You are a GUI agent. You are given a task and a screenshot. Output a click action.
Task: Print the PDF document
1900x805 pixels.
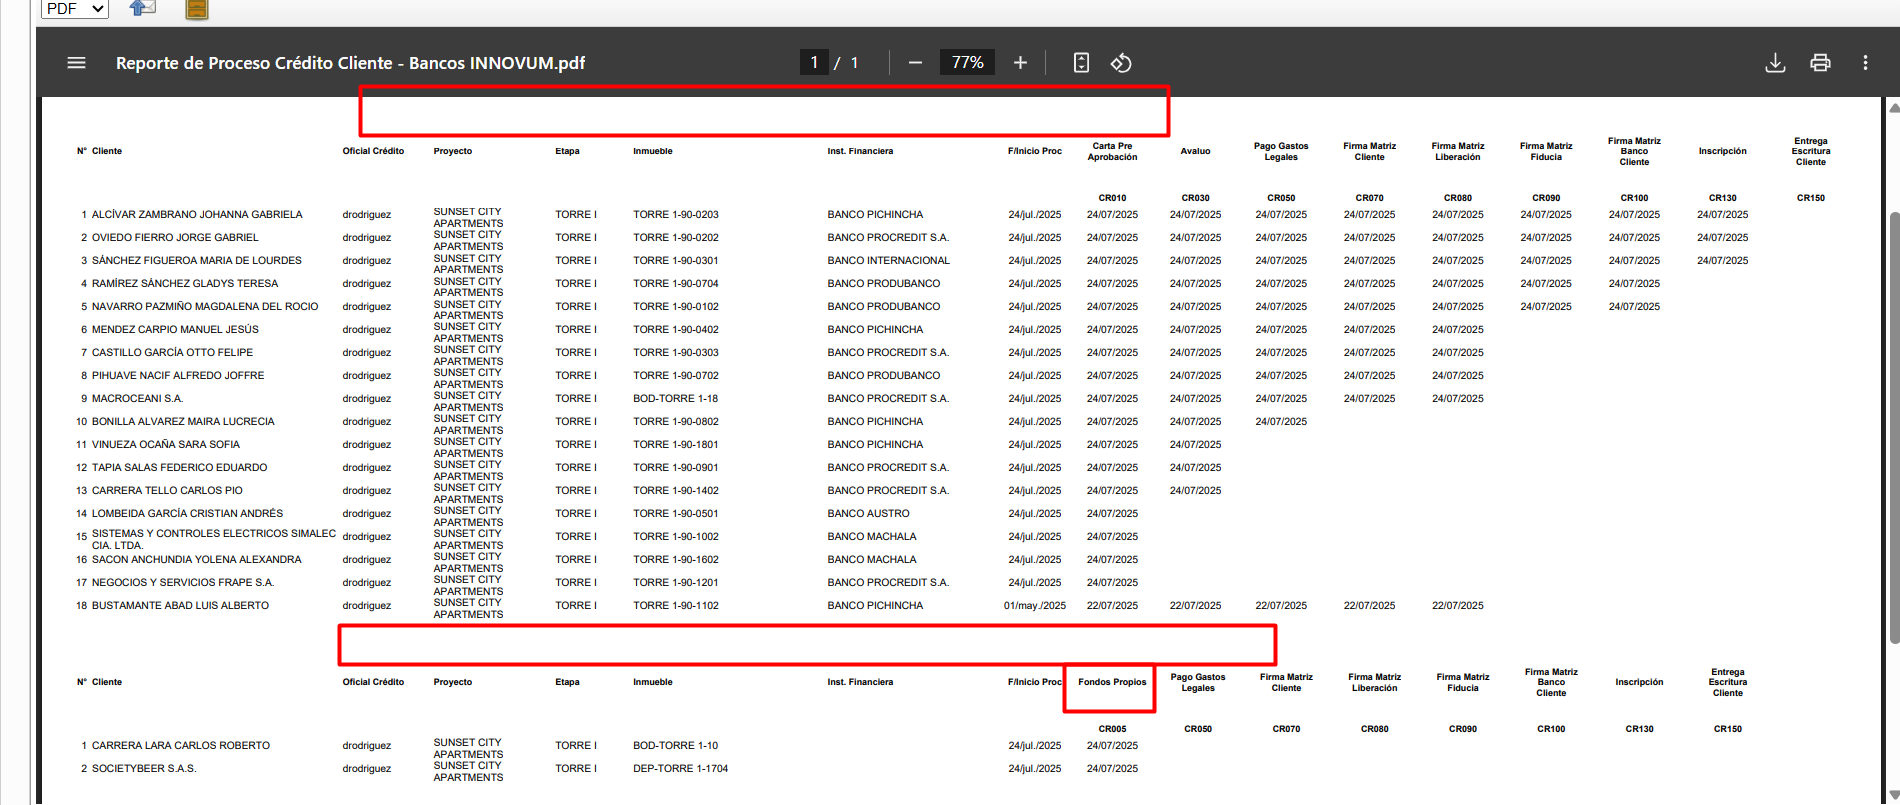click(1820, 63)
